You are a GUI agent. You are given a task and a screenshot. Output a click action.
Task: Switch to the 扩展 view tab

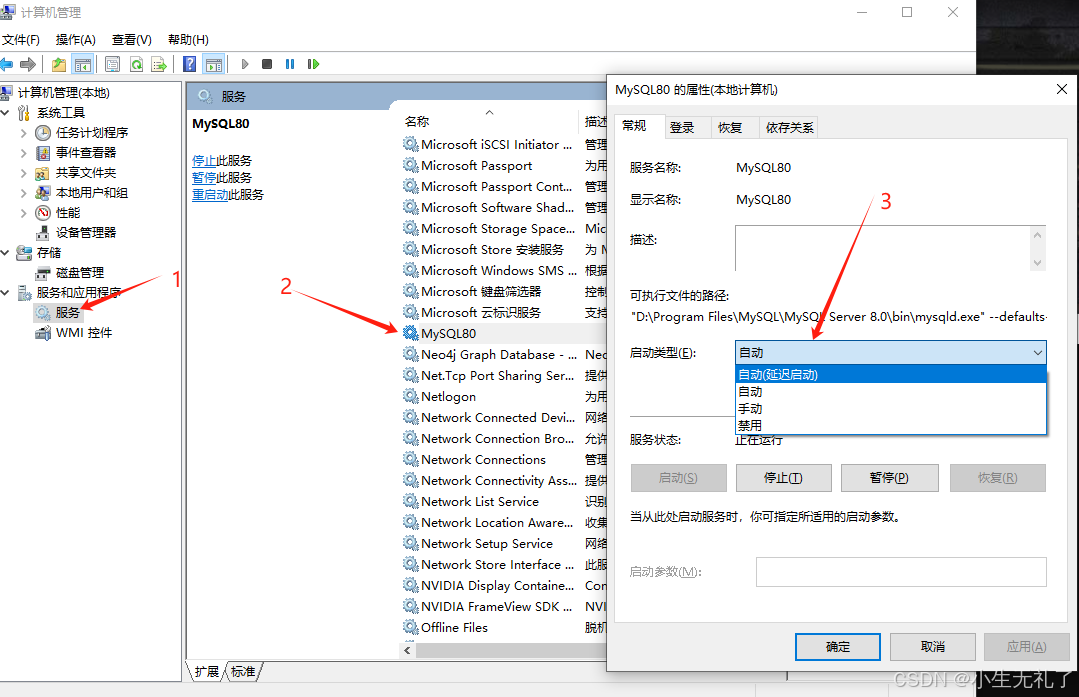coord(206,671)
